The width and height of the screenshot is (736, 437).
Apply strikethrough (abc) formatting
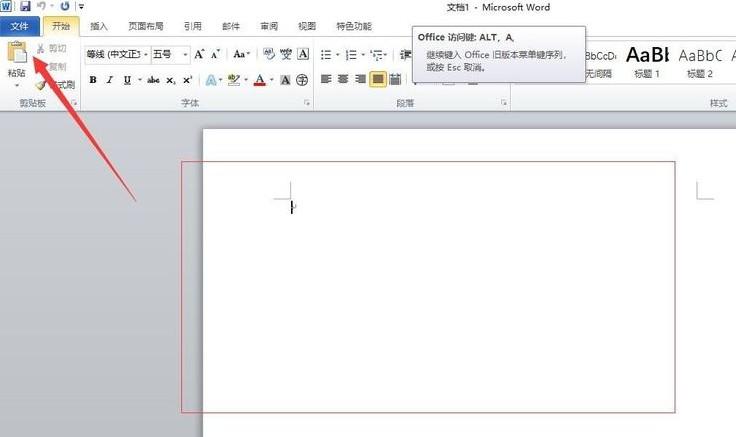click(x=153, y=80)
